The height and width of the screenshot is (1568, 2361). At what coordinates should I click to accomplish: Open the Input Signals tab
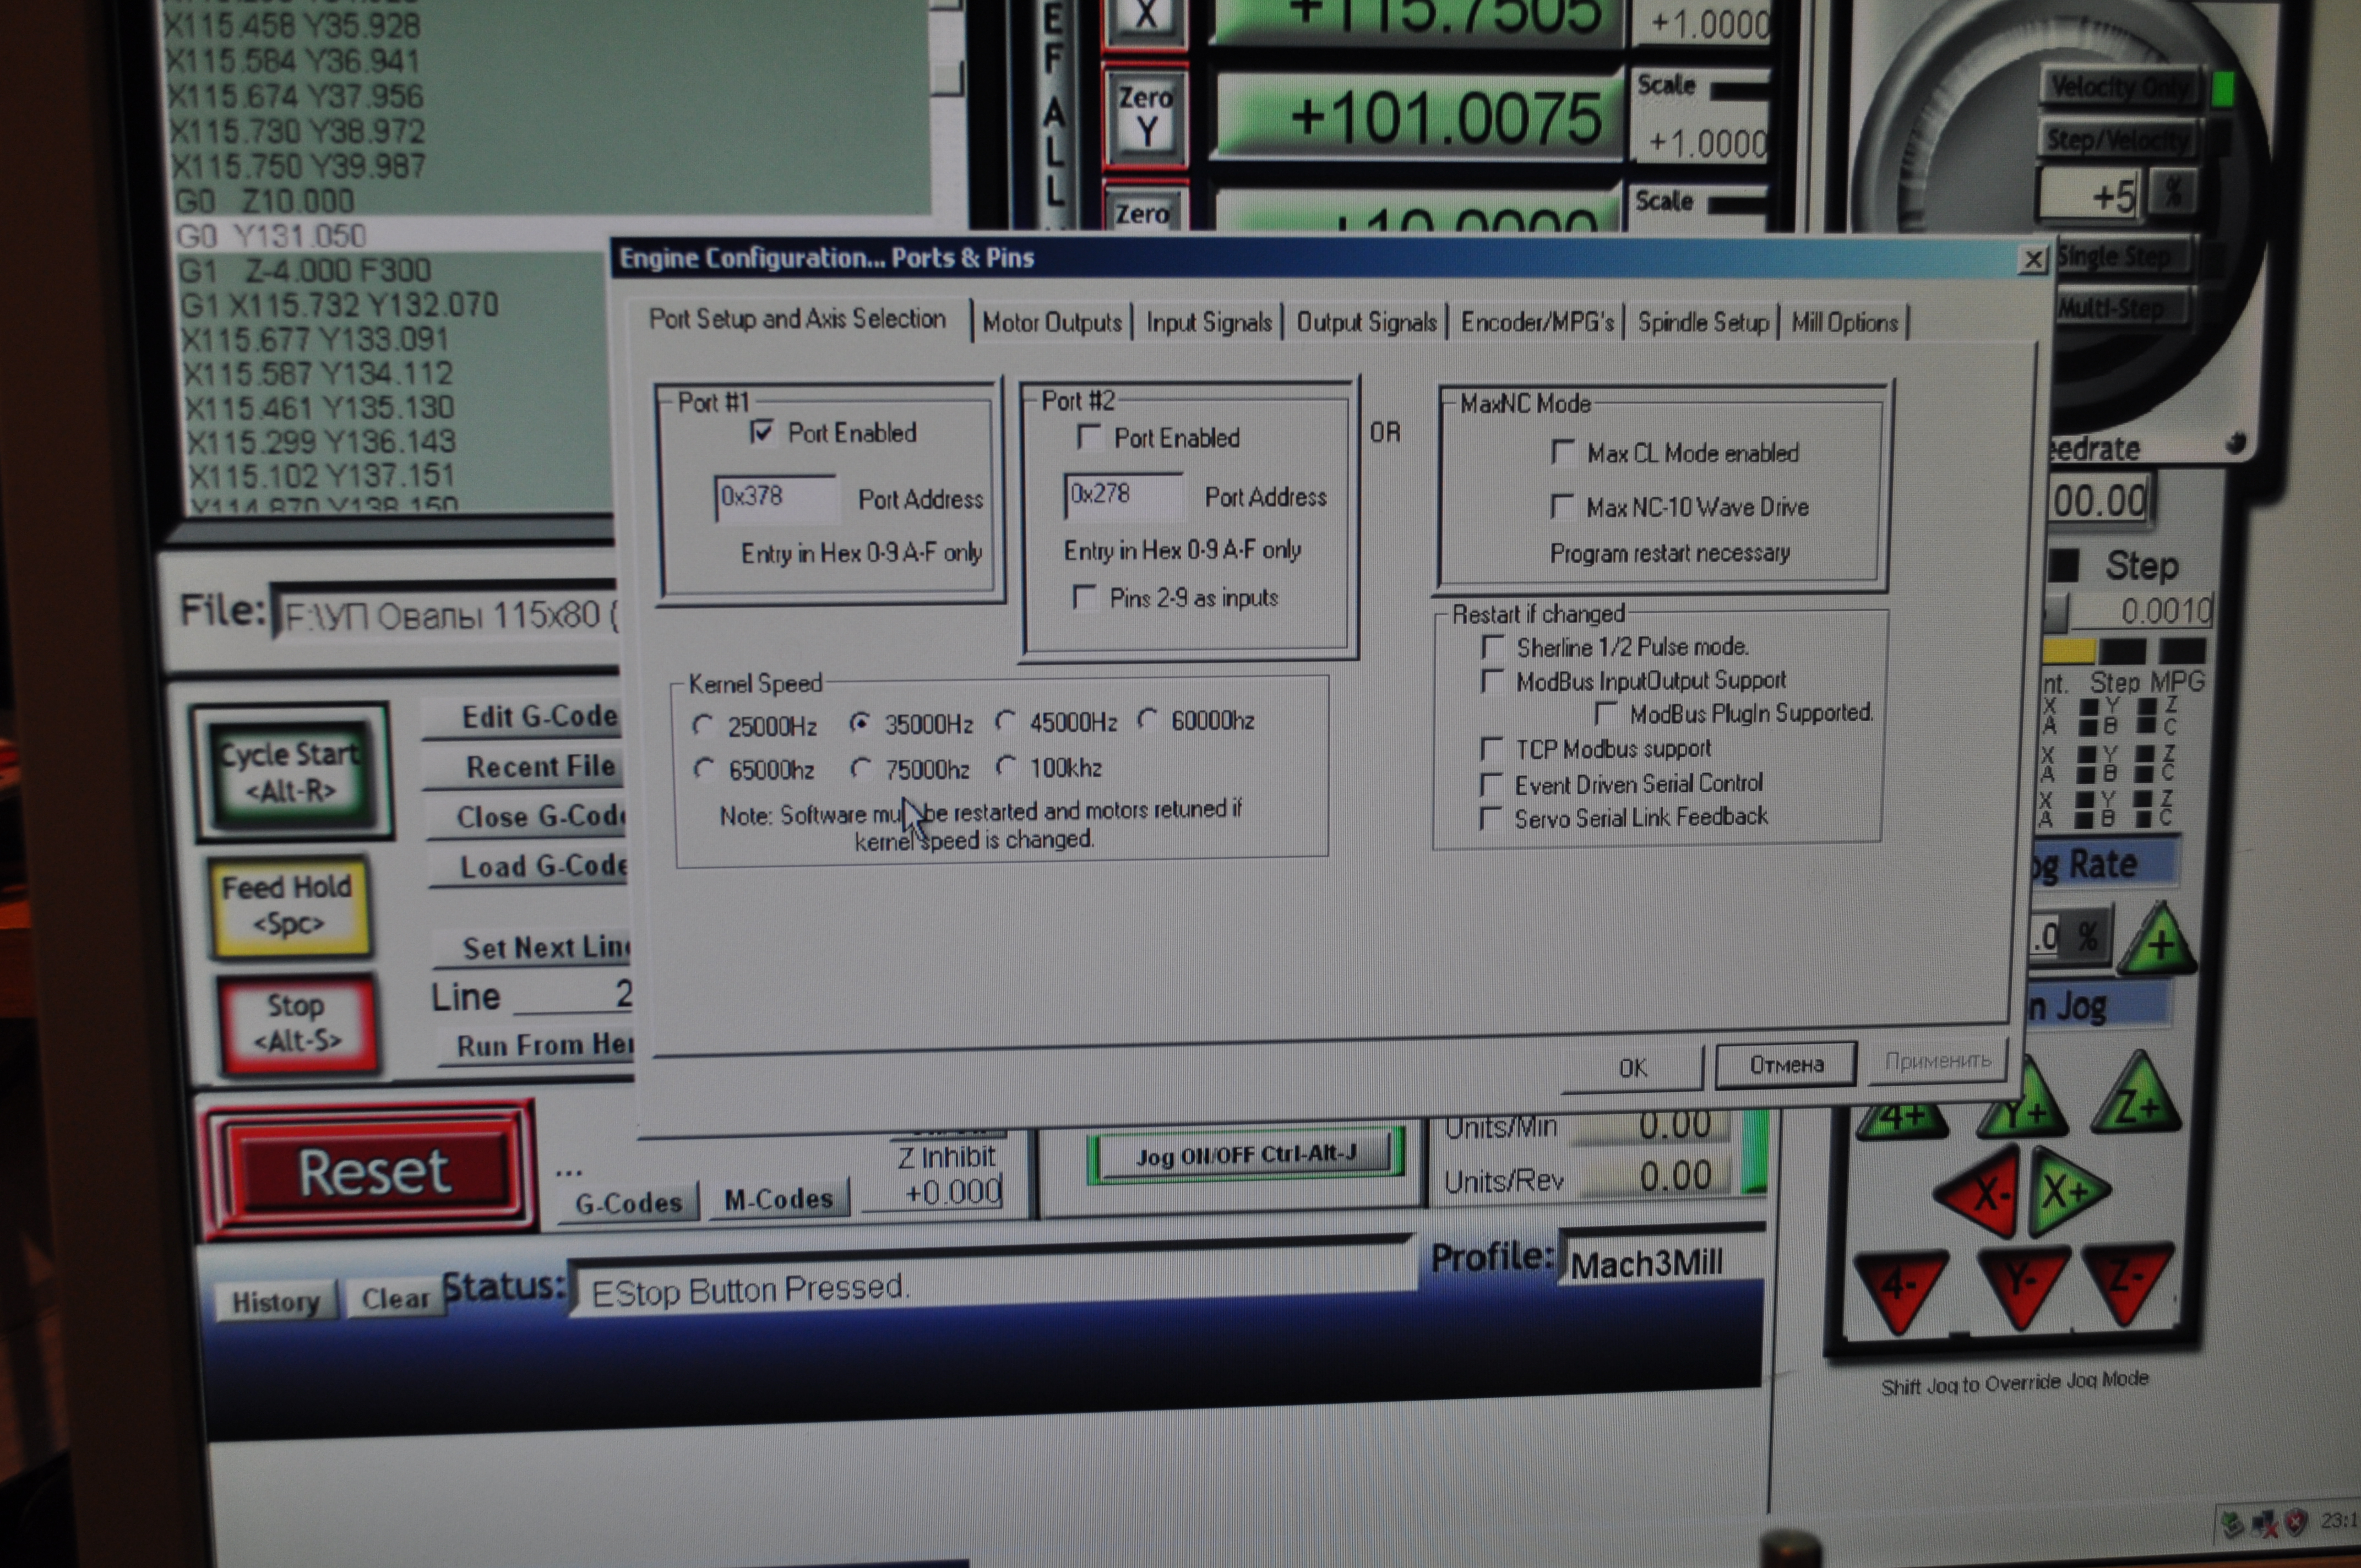[x=1208, y=322]
